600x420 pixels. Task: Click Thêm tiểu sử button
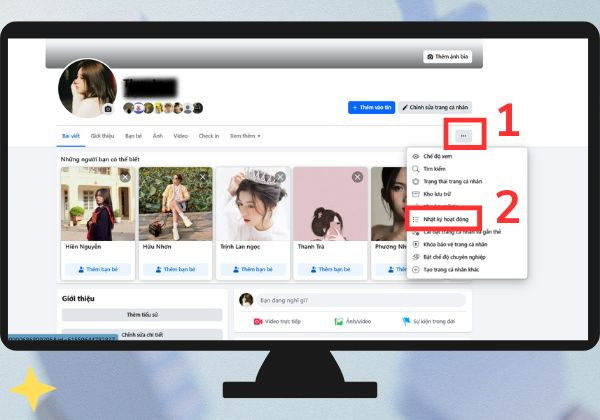142,315
